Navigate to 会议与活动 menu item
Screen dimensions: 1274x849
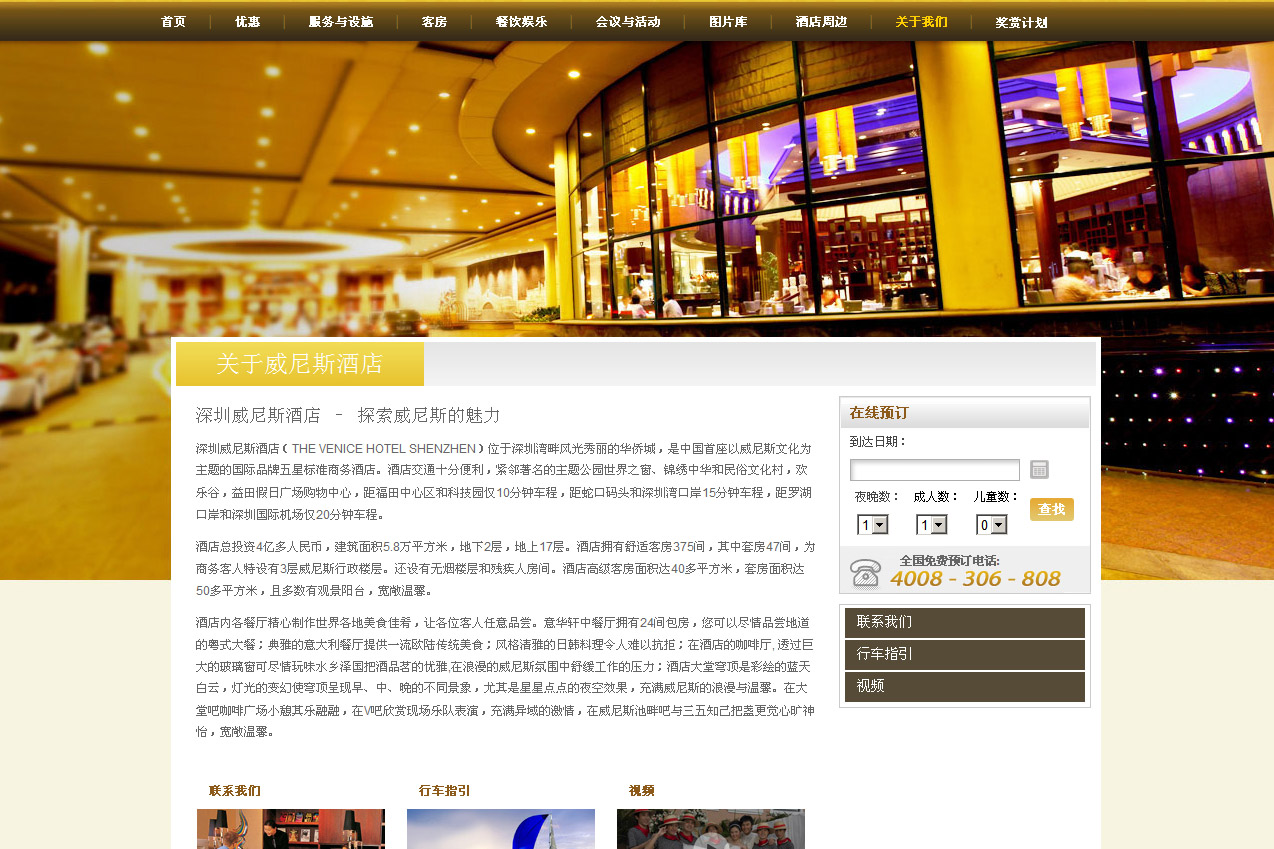click(627, 22)
